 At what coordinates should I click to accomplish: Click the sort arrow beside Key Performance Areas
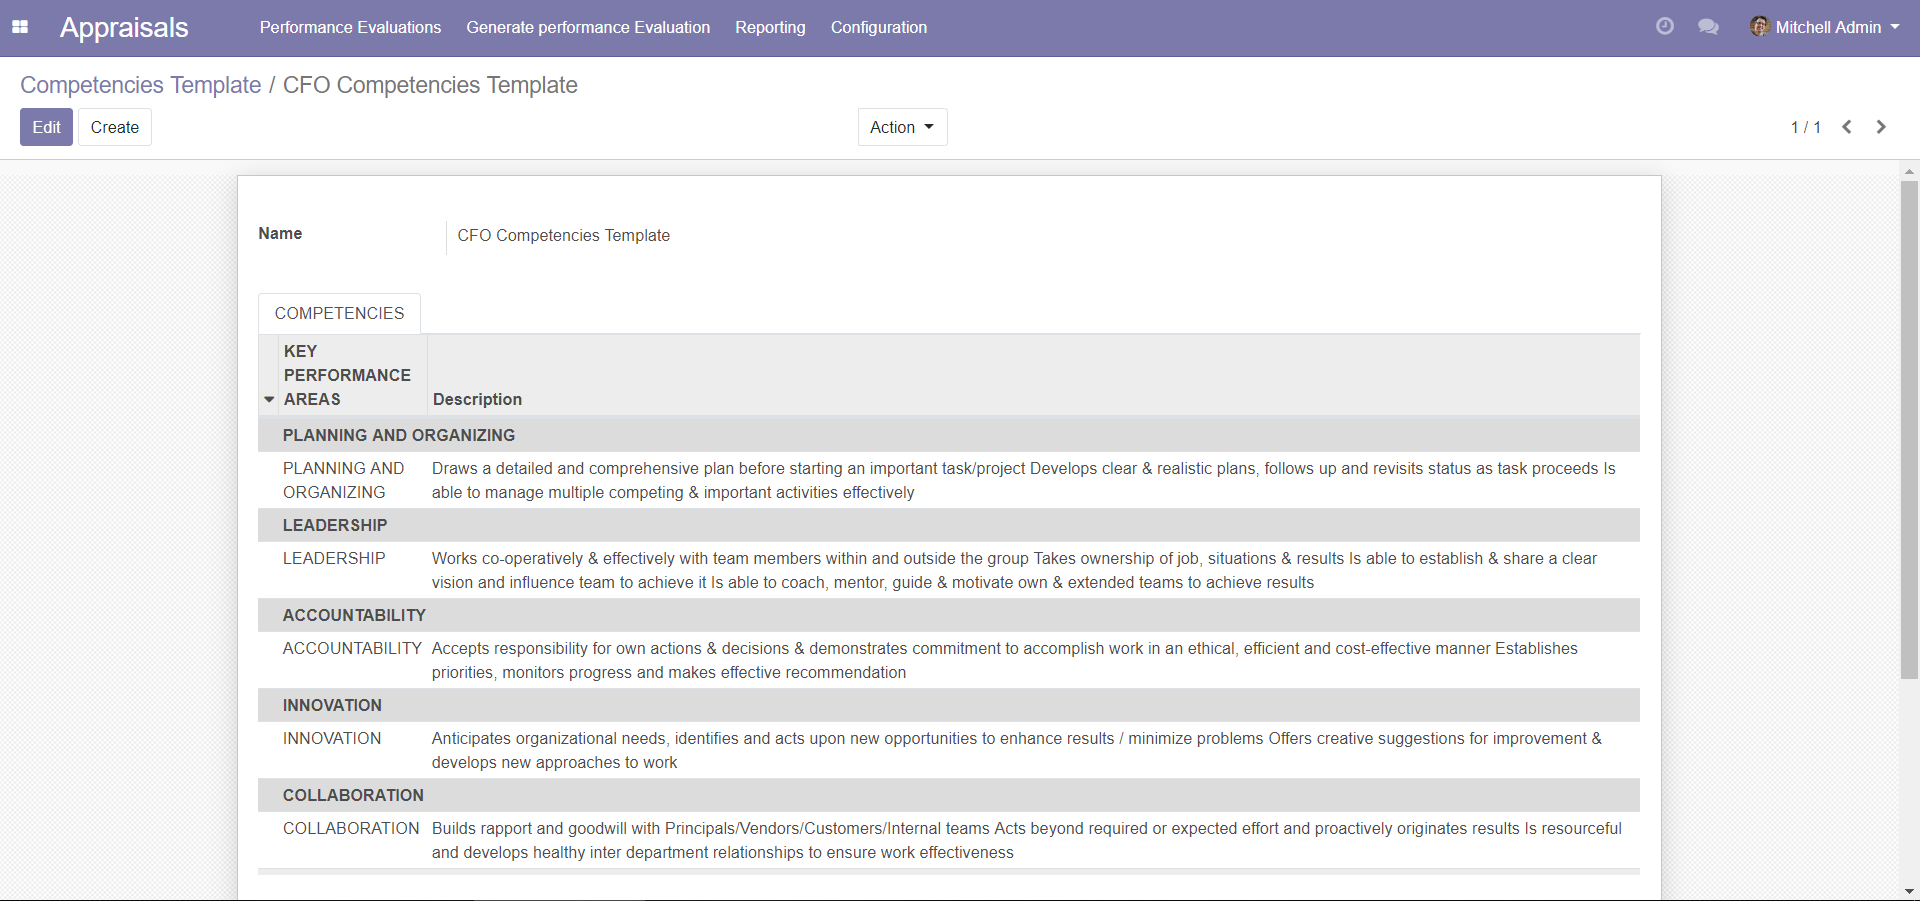coord(269,399)
